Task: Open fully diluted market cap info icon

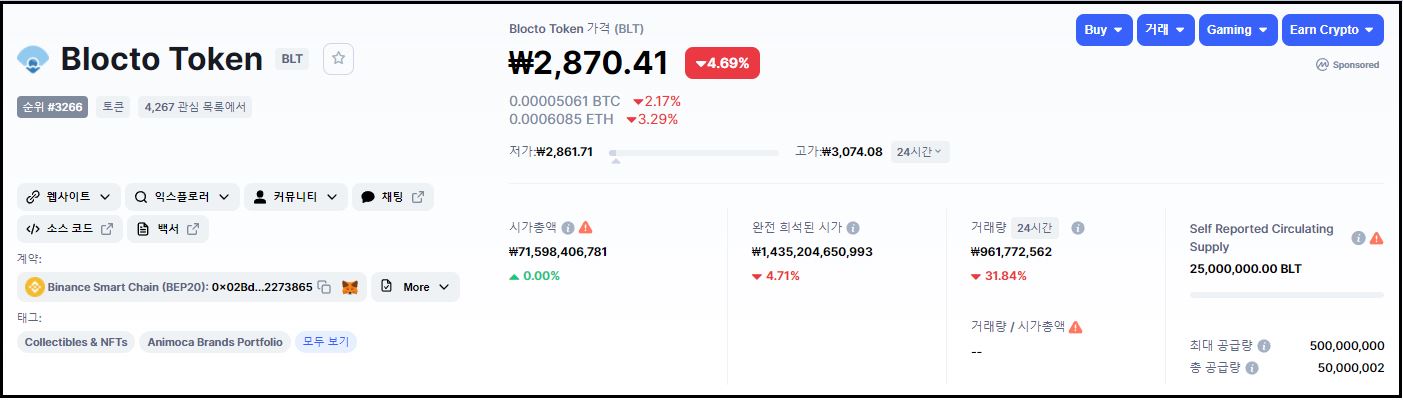Action: tap(853, 228)
